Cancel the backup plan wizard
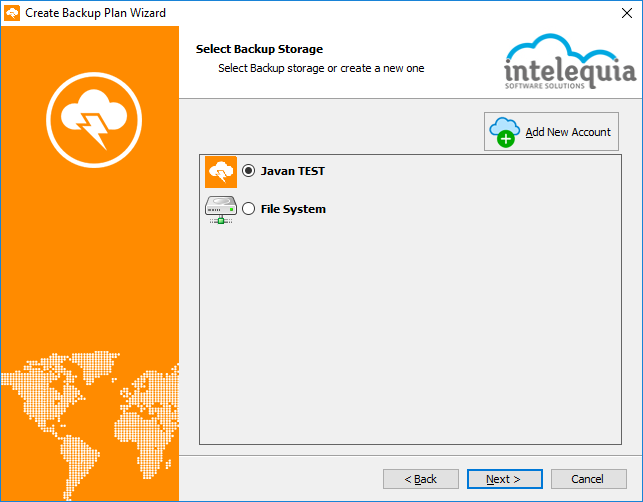The height and width of the screenshot is (502, 643). [x=588, y=479]
